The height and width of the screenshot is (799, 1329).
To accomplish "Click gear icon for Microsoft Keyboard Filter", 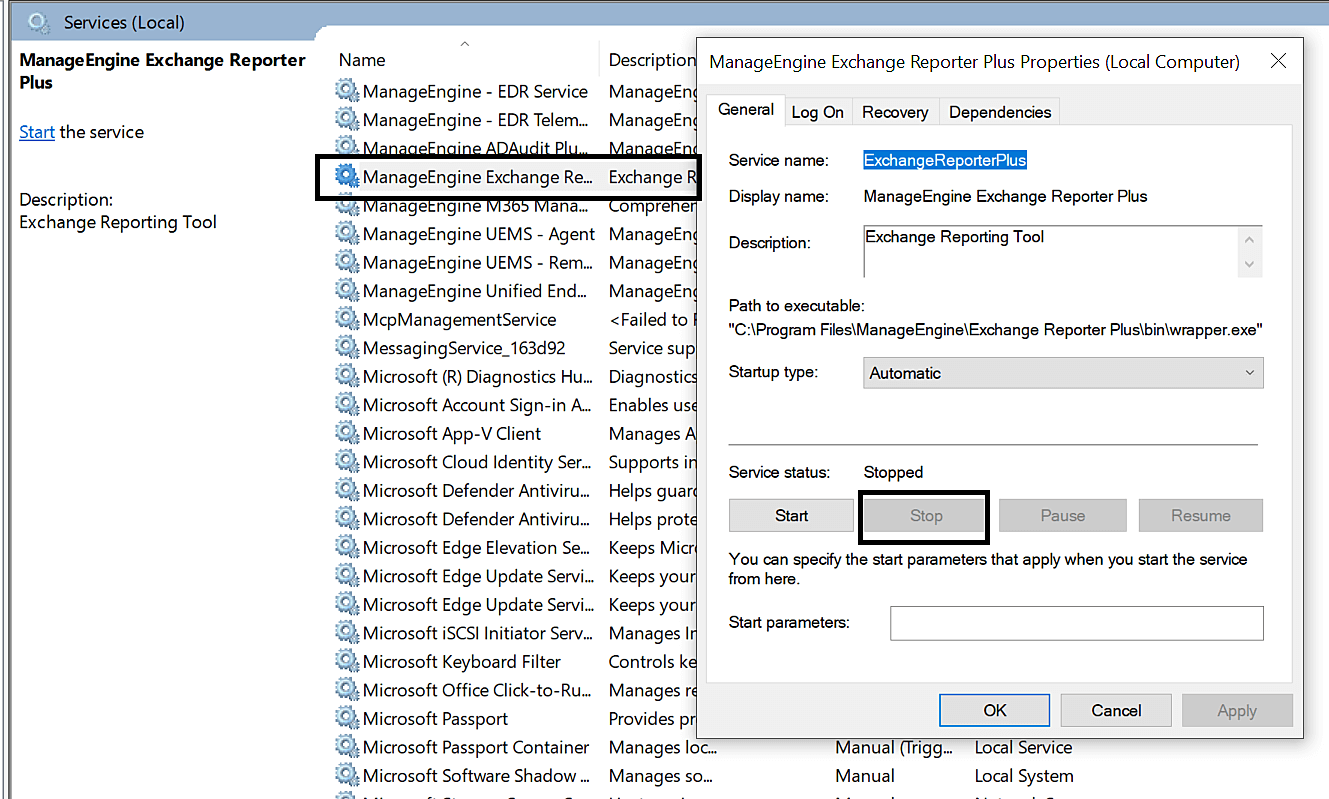I will (347, 661).
